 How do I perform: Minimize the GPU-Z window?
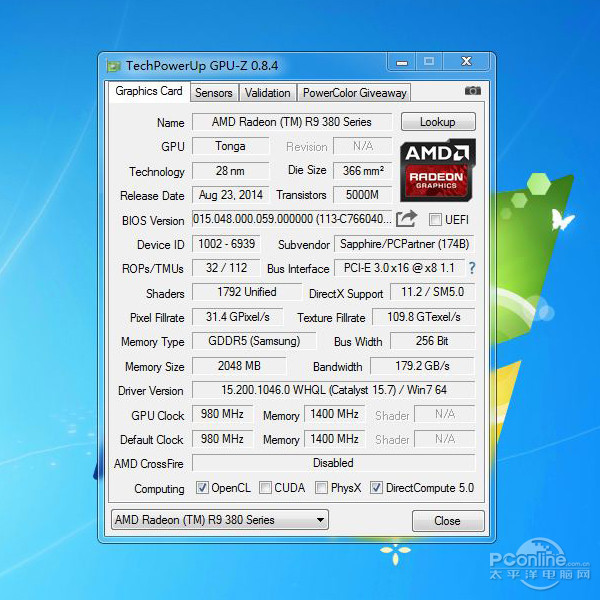click(401, 62)
